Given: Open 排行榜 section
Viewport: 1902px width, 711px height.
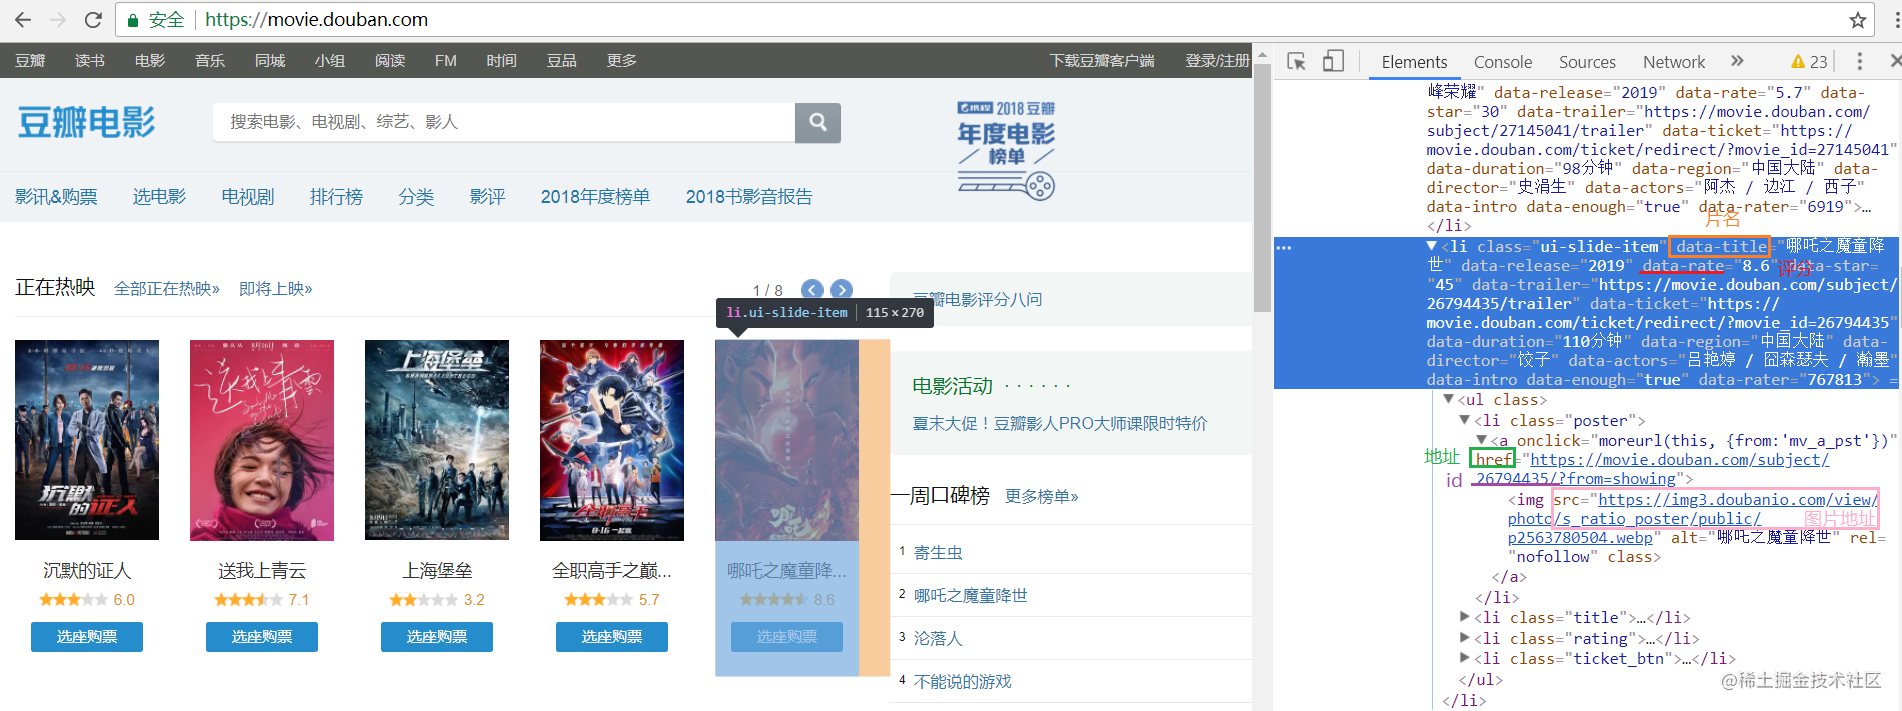Looking at the screenshot, I should click(x=336, y=197).
